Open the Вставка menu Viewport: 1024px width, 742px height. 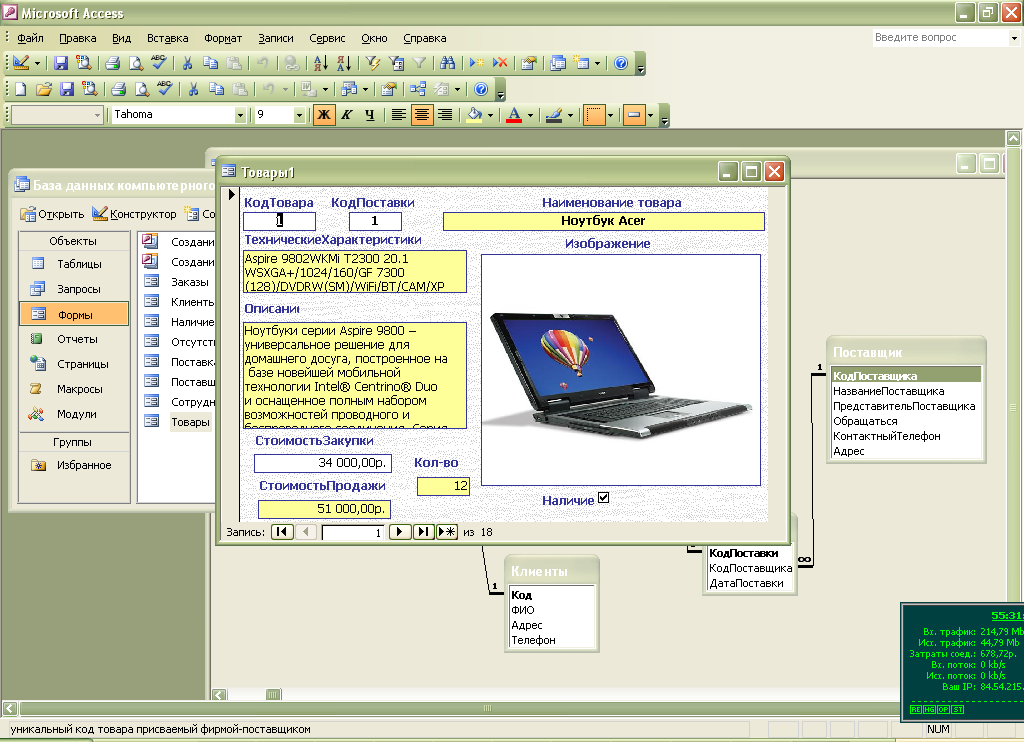167,38
